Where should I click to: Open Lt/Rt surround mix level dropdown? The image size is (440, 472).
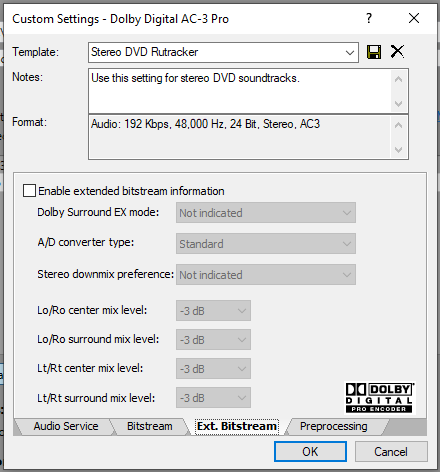pos(213,398)
